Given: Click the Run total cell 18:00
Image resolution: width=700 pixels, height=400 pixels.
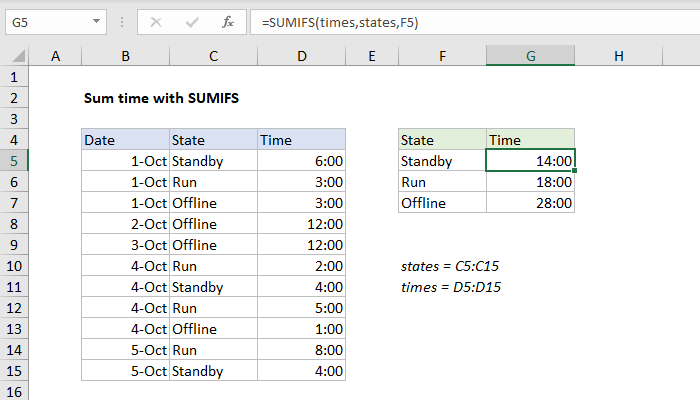Looking at the screenshot, I should [x=531, y=182].
